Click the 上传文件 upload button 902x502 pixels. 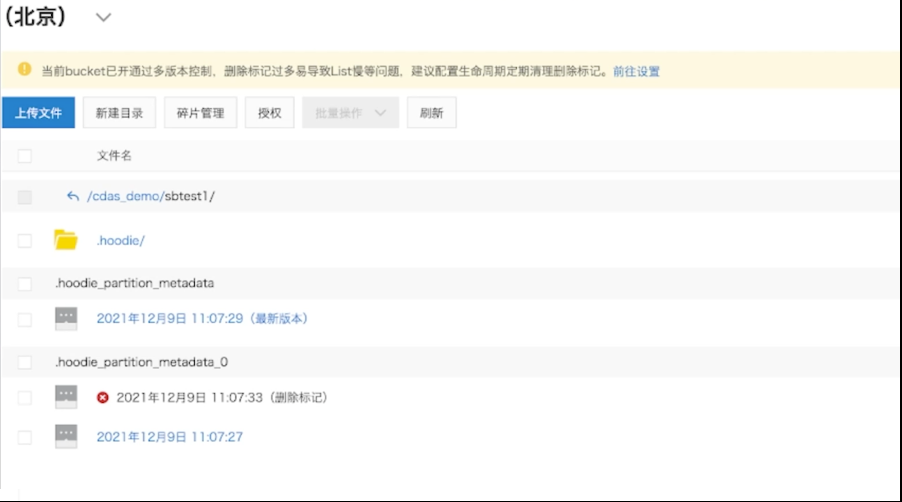[38, 113]
